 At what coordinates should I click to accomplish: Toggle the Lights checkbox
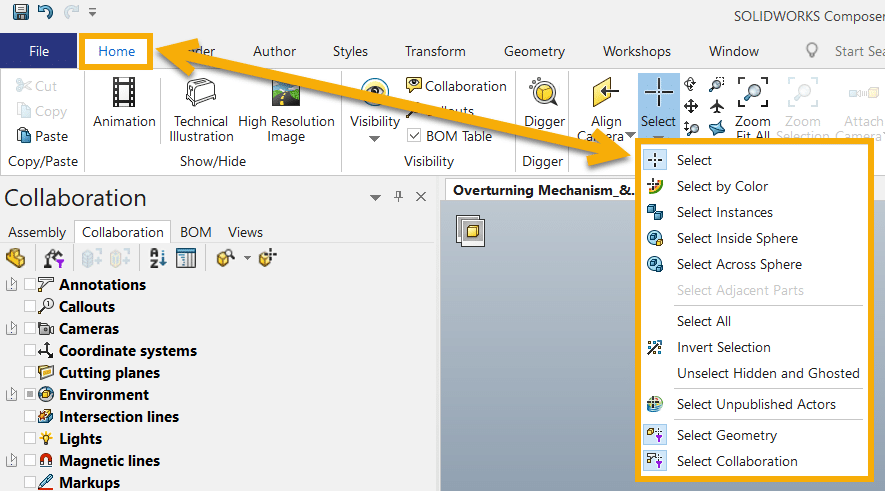point(30,438)
